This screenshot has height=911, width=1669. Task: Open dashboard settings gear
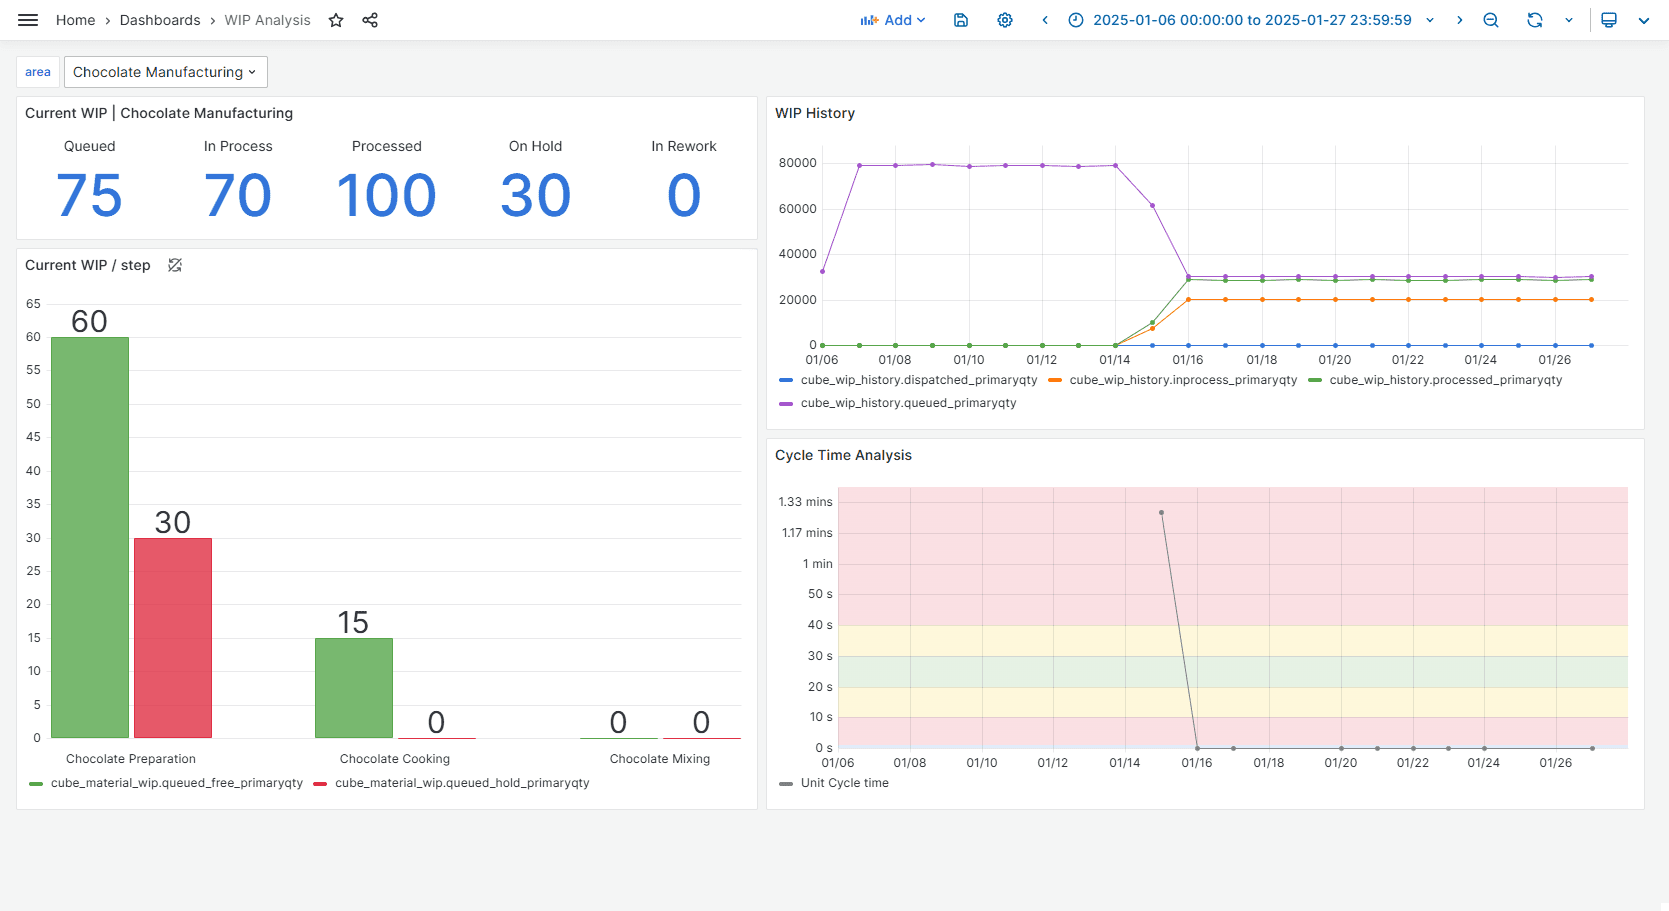click(x=1005, y=20)
